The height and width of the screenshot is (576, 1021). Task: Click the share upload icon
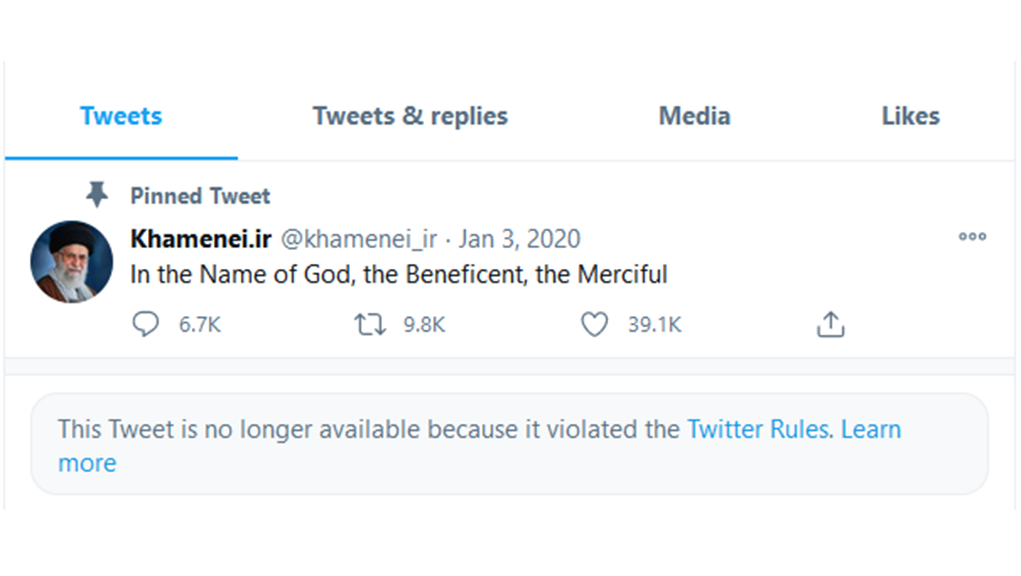click(831, 324)
